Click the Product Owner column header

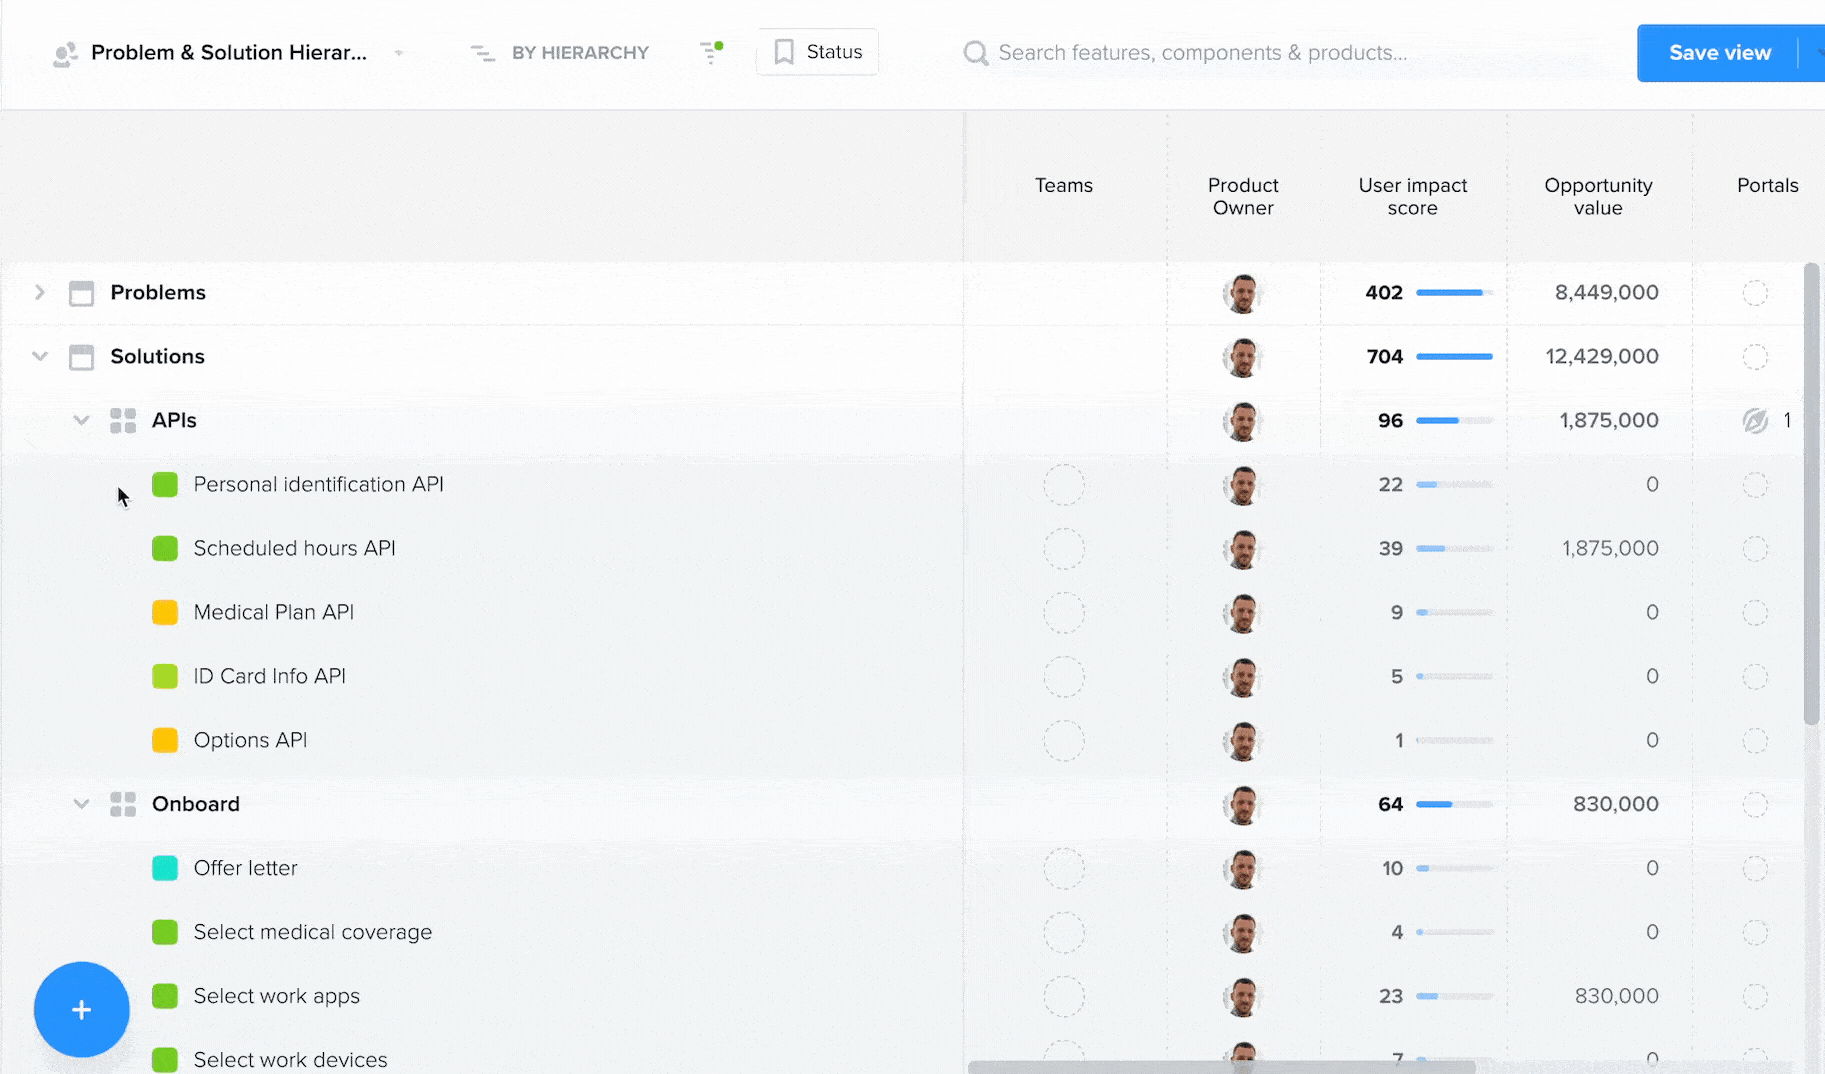pos(1243,196)
